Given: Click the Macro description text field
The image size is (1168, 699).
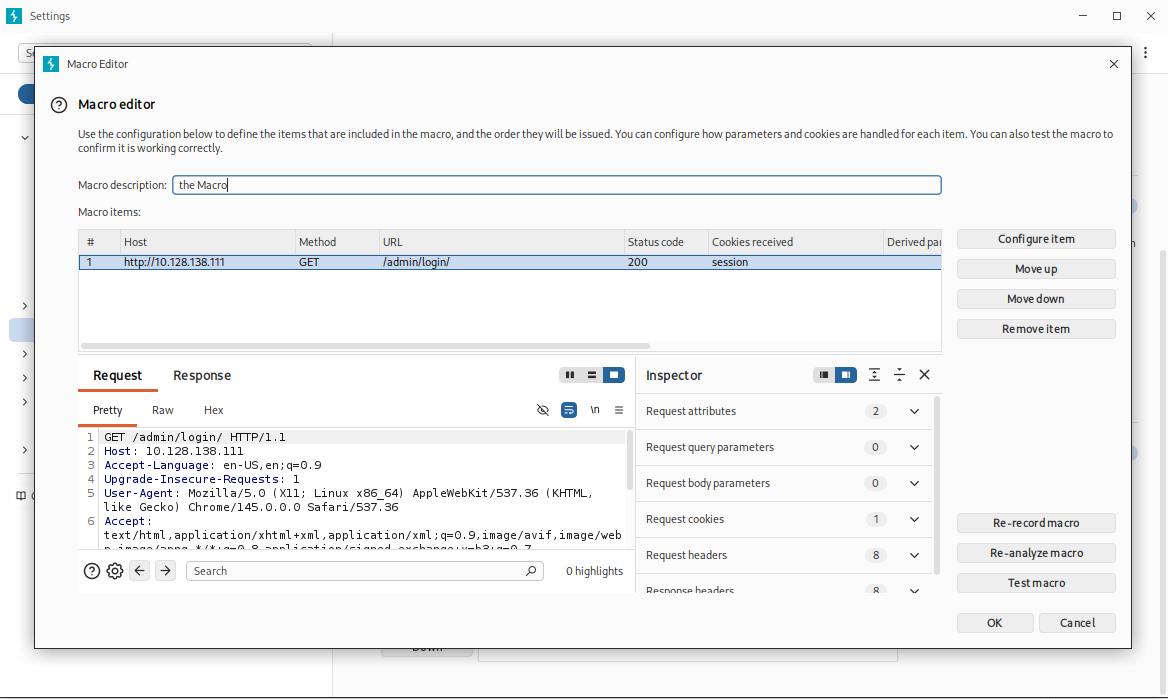Looking at the screenshot, I should pyautogui.click(x=556, y=185).
